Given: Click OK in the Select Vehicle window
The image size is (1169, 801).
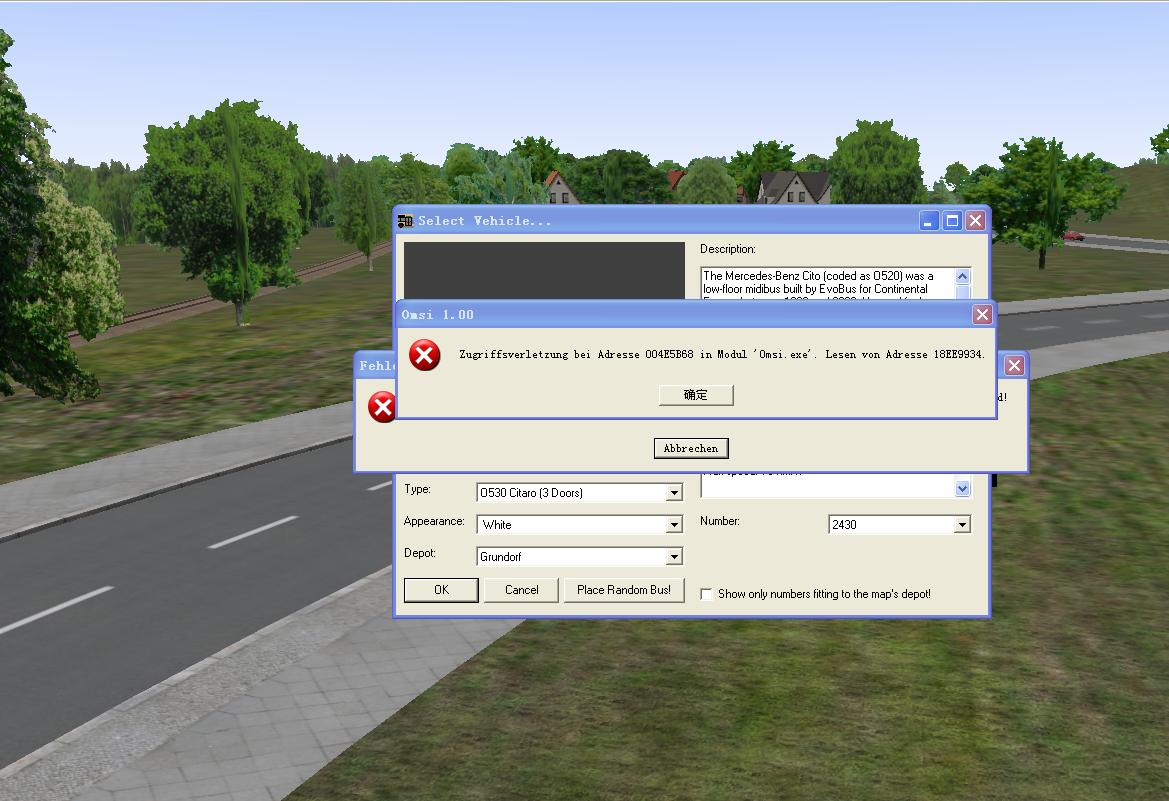Looking at the screenshot, I should (x=441, y=590).
